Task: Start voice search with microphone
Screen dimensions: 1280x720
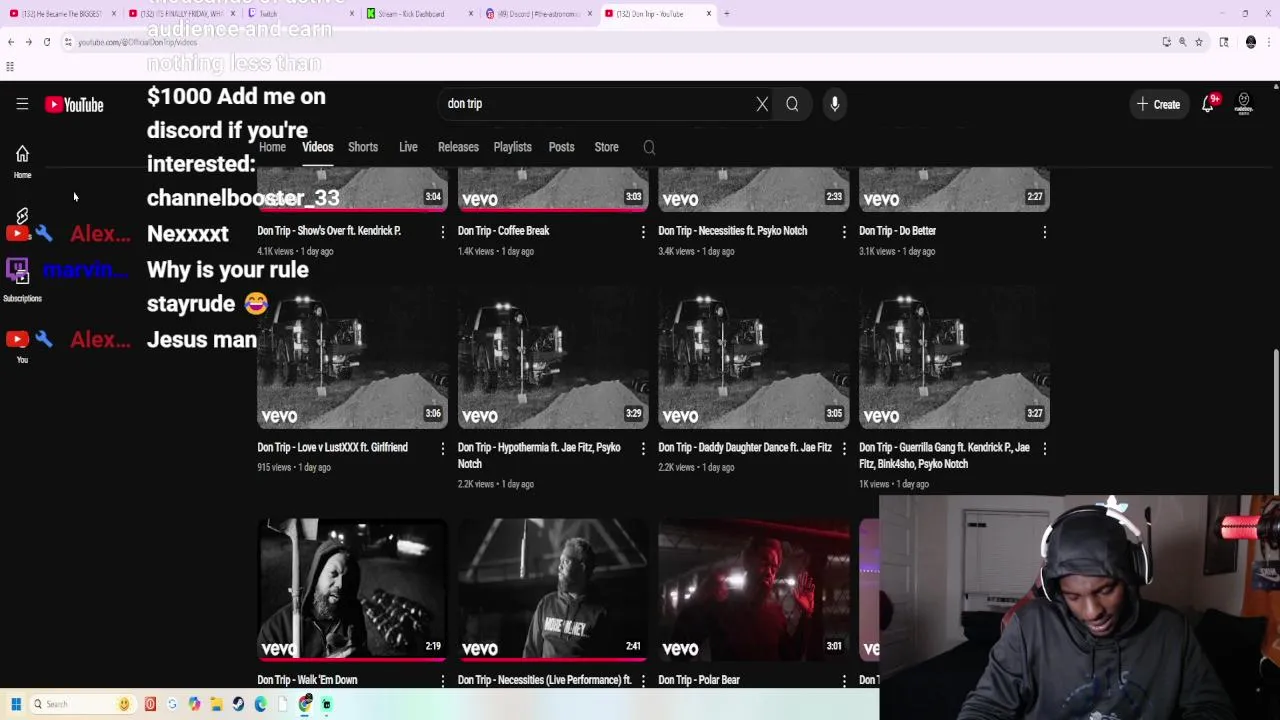Action: point(835,104)
